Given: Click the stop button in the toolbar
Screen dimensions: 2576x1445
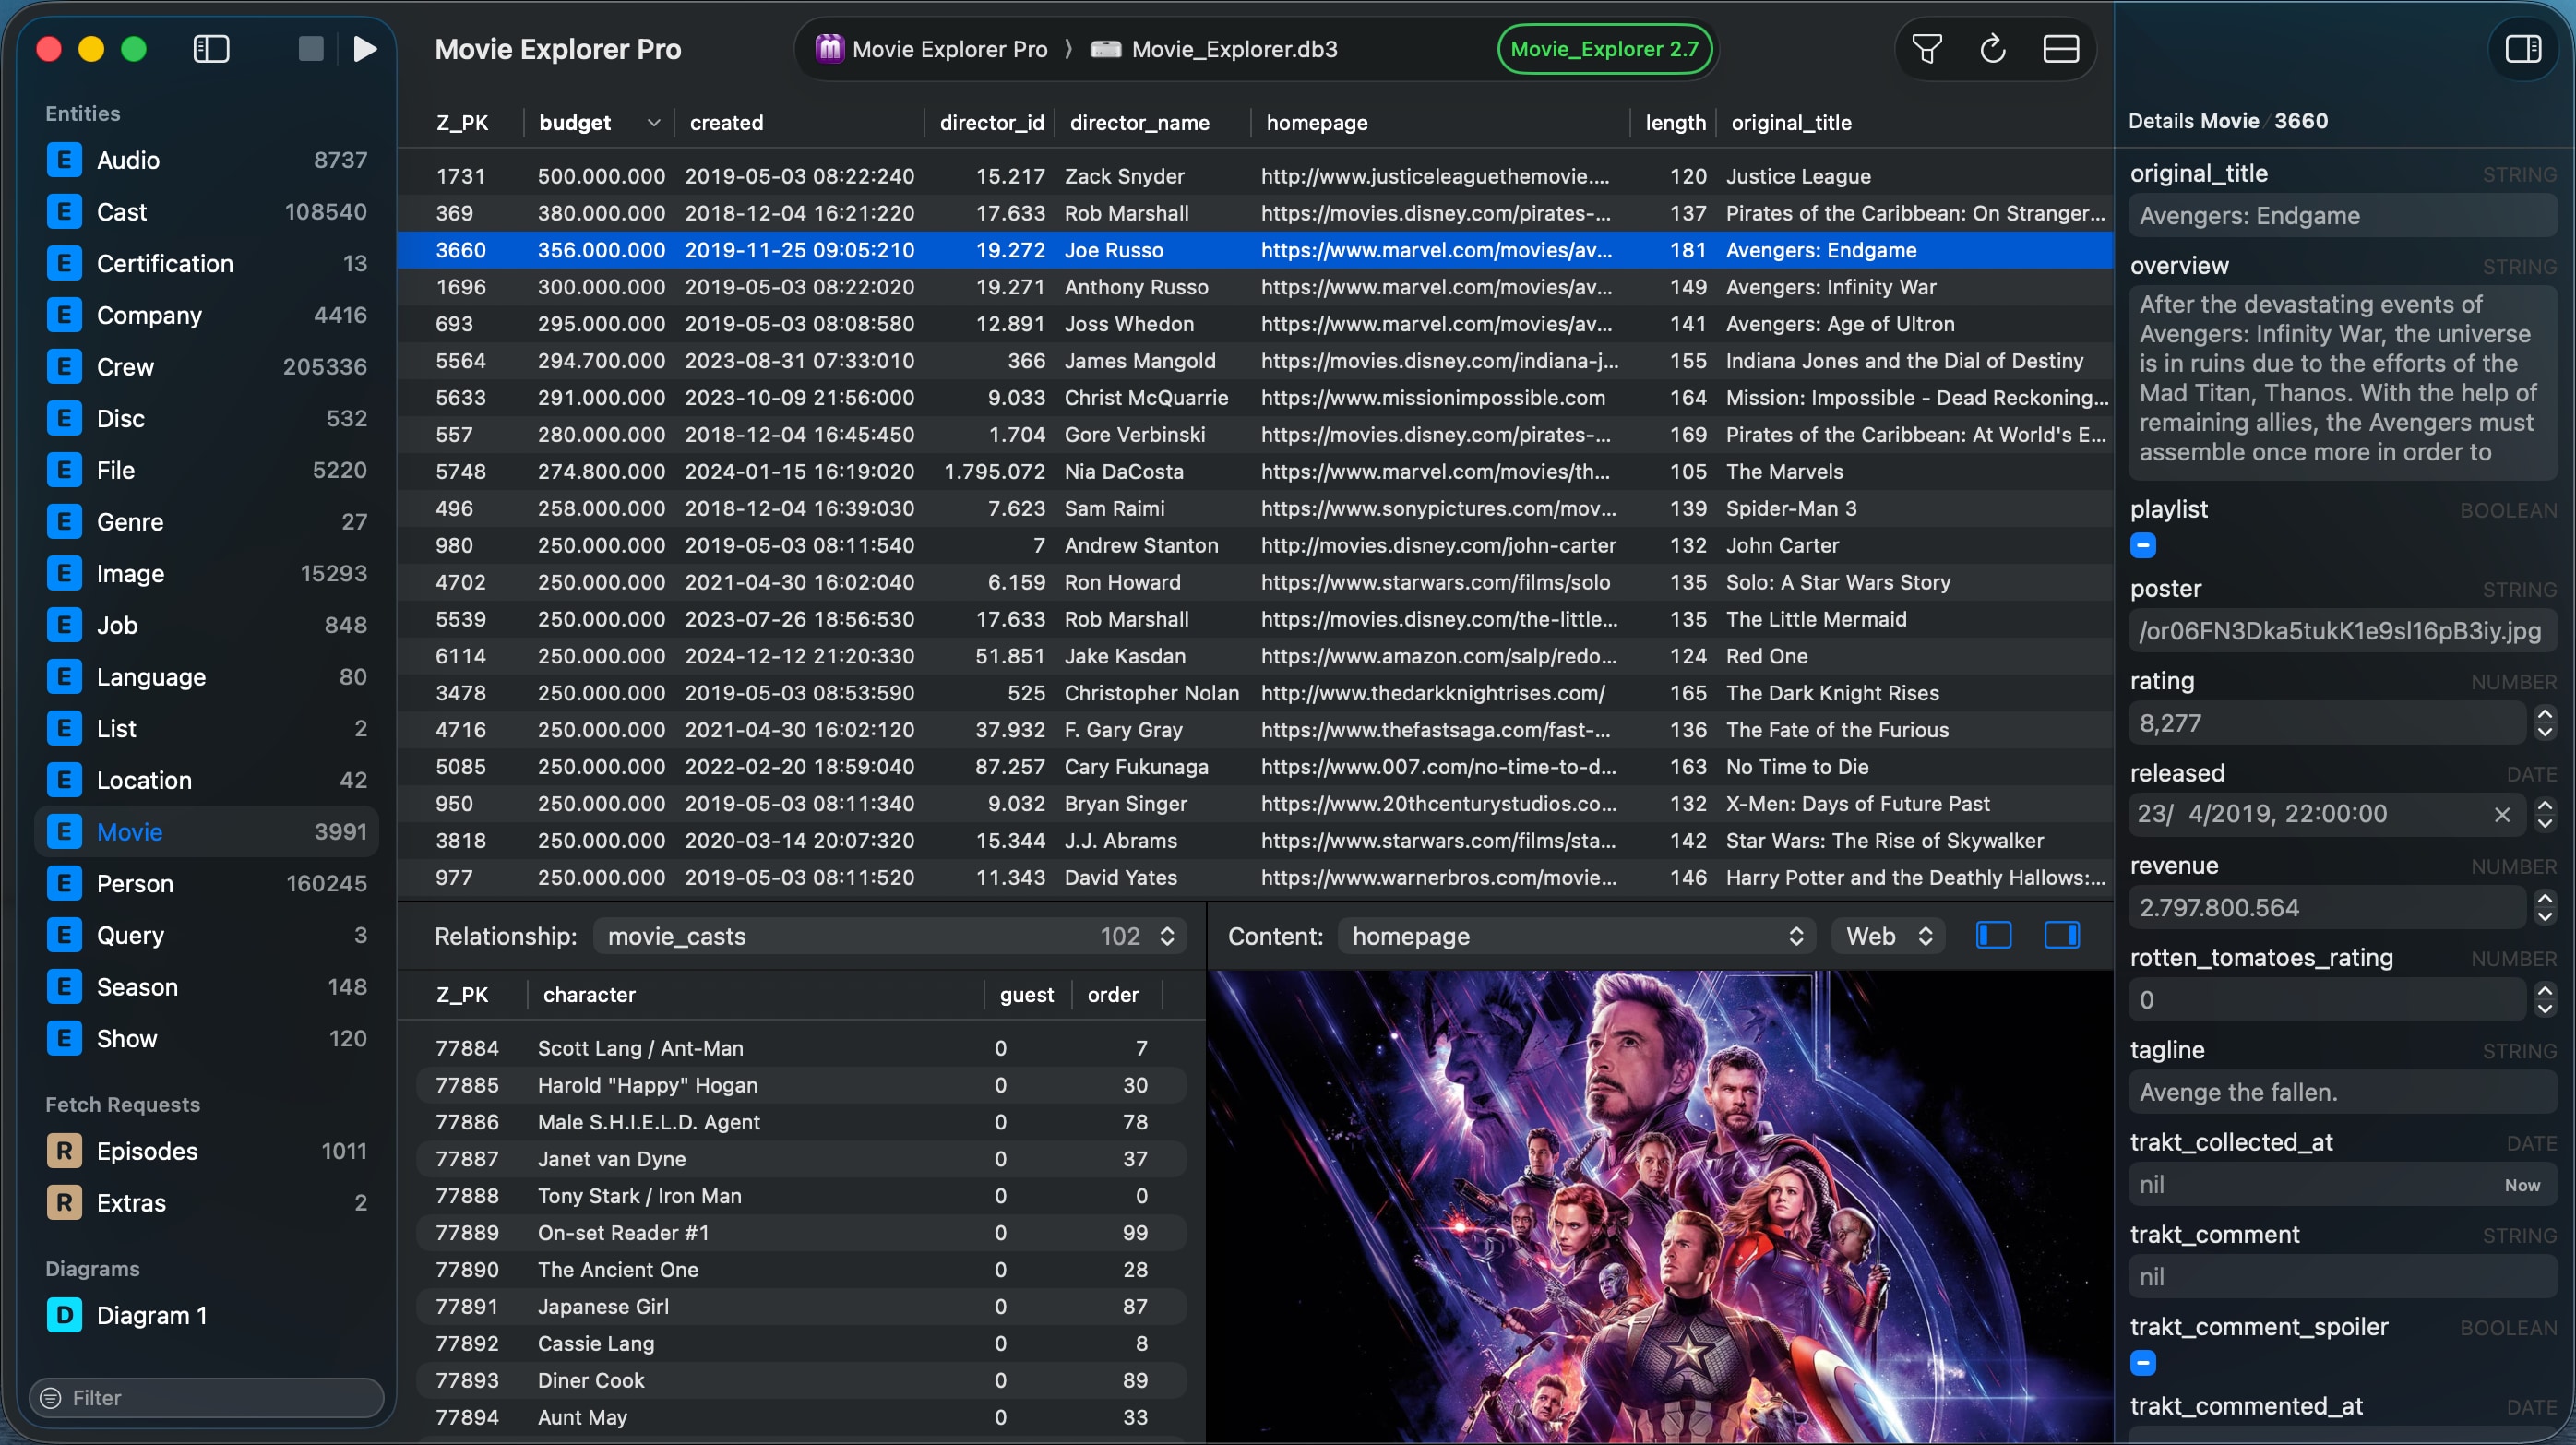Looking at the screenshot, I should pyautogui.click(x=311, y=49).
